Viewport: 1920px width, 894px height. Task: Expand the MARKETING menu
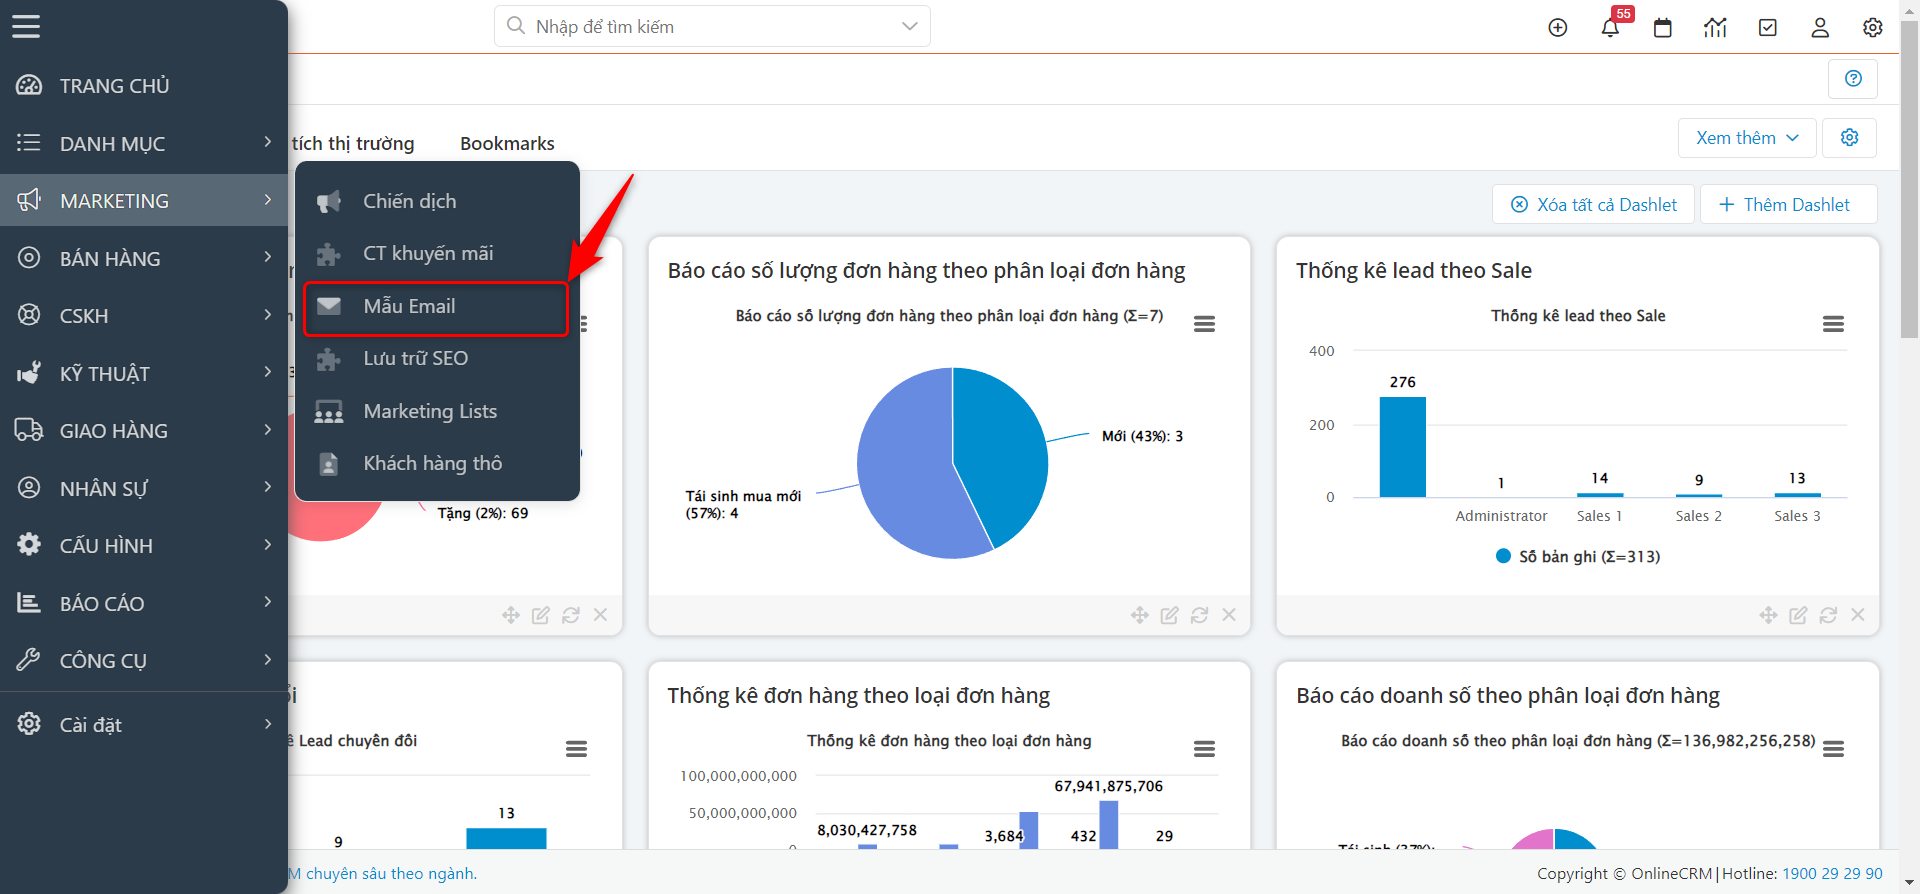[x=144, y=200]
